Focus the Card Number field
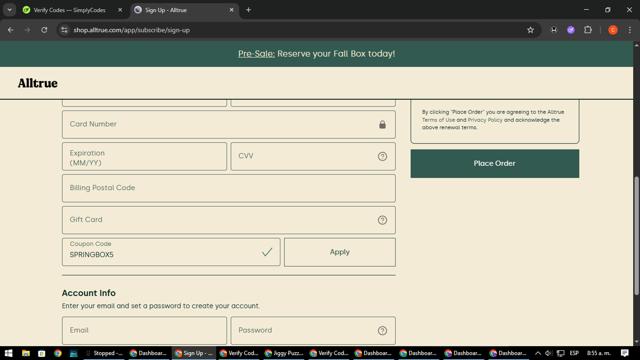This screenshot has width=640, height=360. (229, 124)
